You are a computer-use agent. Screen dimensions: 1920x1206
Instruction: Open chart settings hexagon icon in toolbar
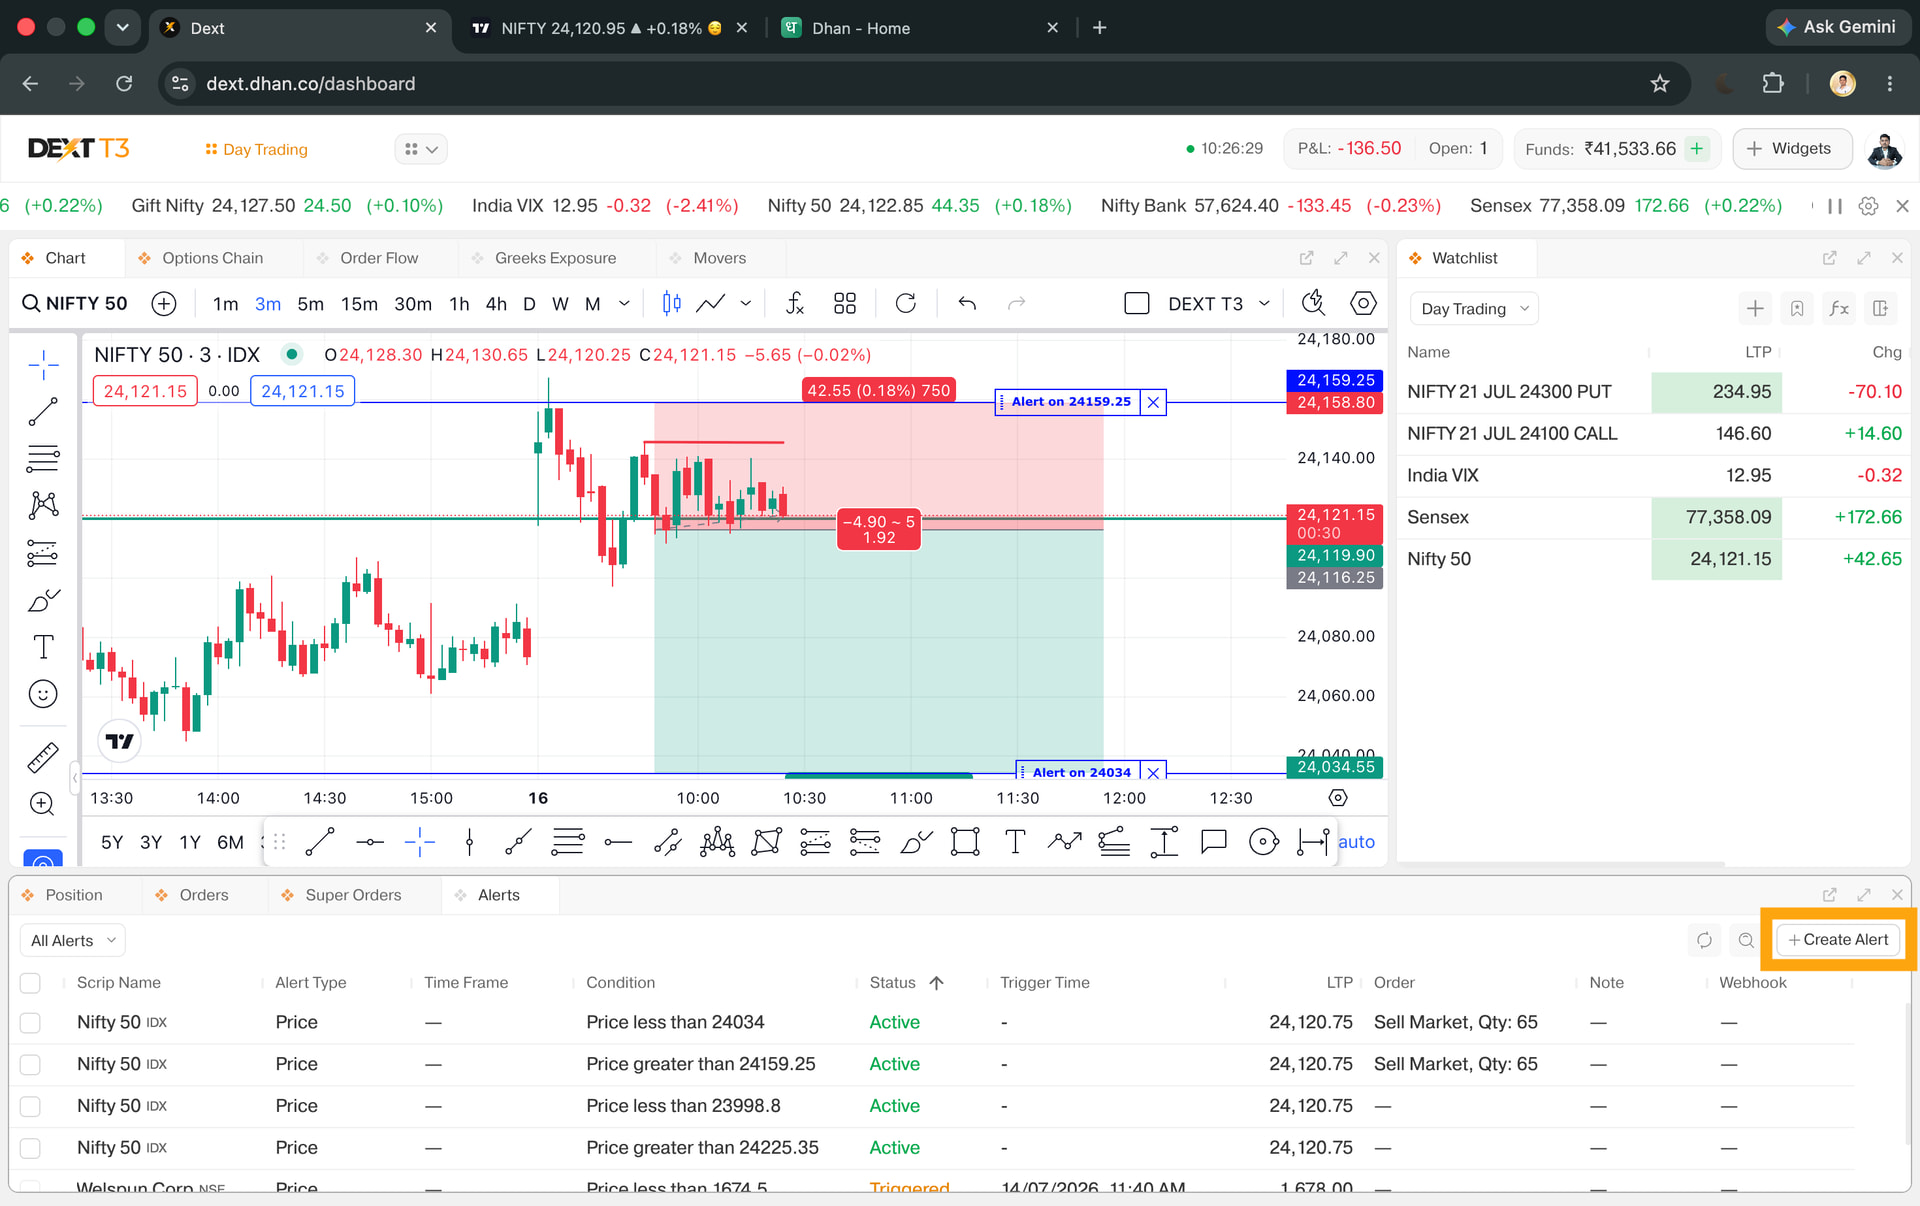click(x=1363, y=303)
